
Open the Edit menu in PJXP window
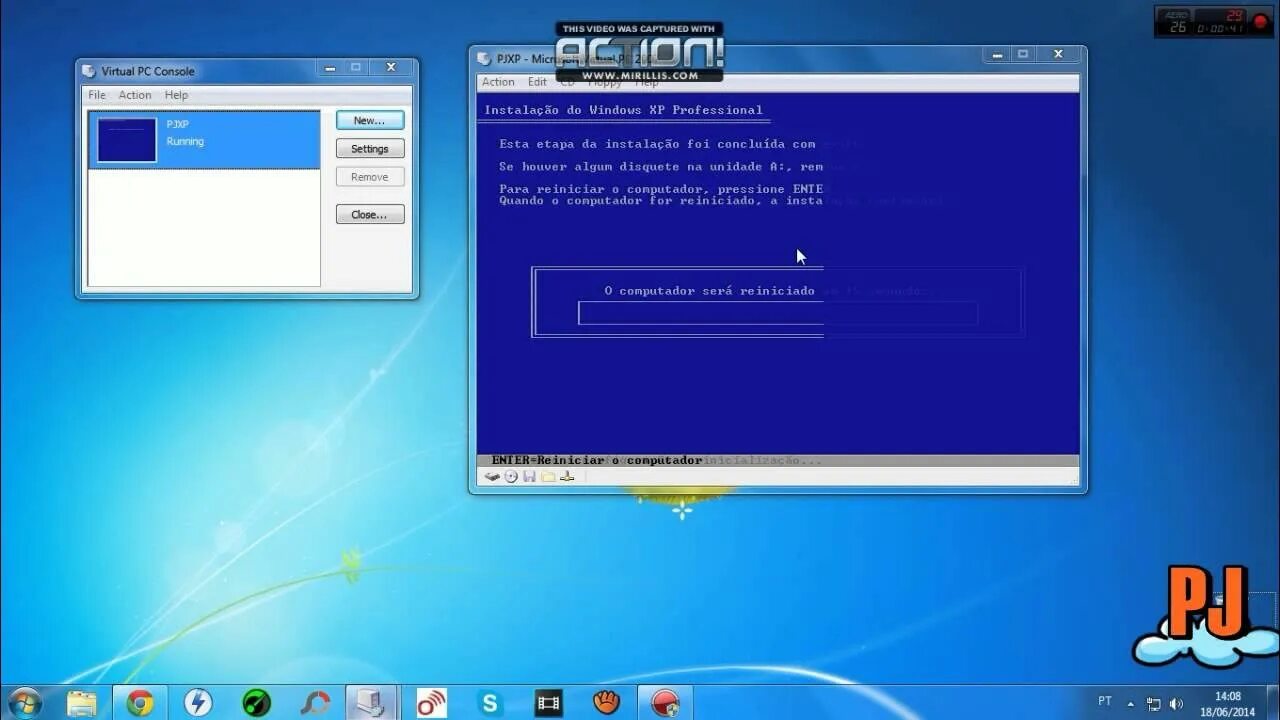537,82
